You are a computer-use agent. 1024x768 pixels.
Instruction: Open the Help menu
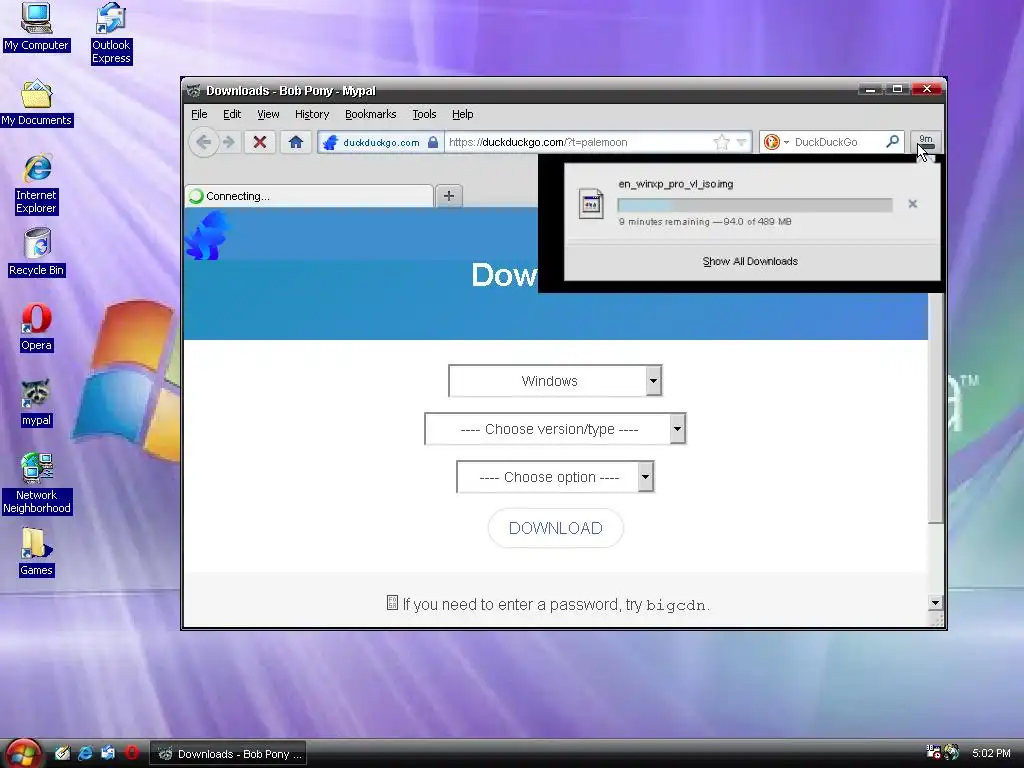tap(462, 114)
